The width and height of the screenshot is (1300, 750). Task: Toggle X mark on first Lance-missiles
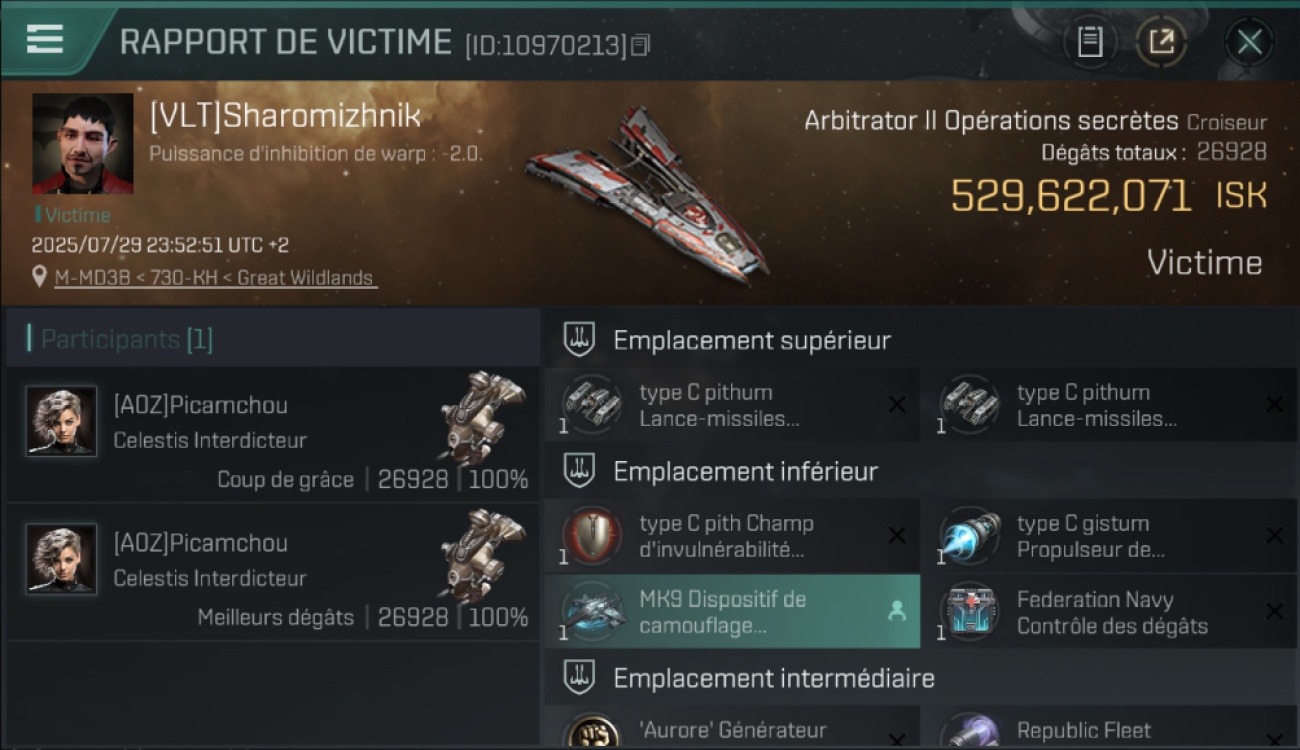[897, 404]
